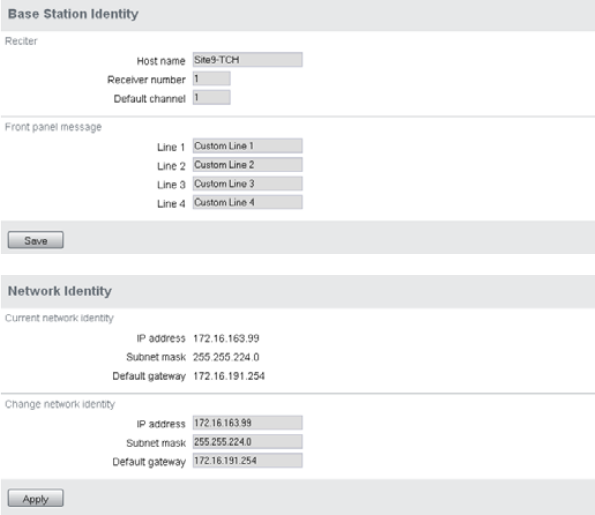Click the Network Identity heading
This screenshot has width=595, height=515.
60,291
